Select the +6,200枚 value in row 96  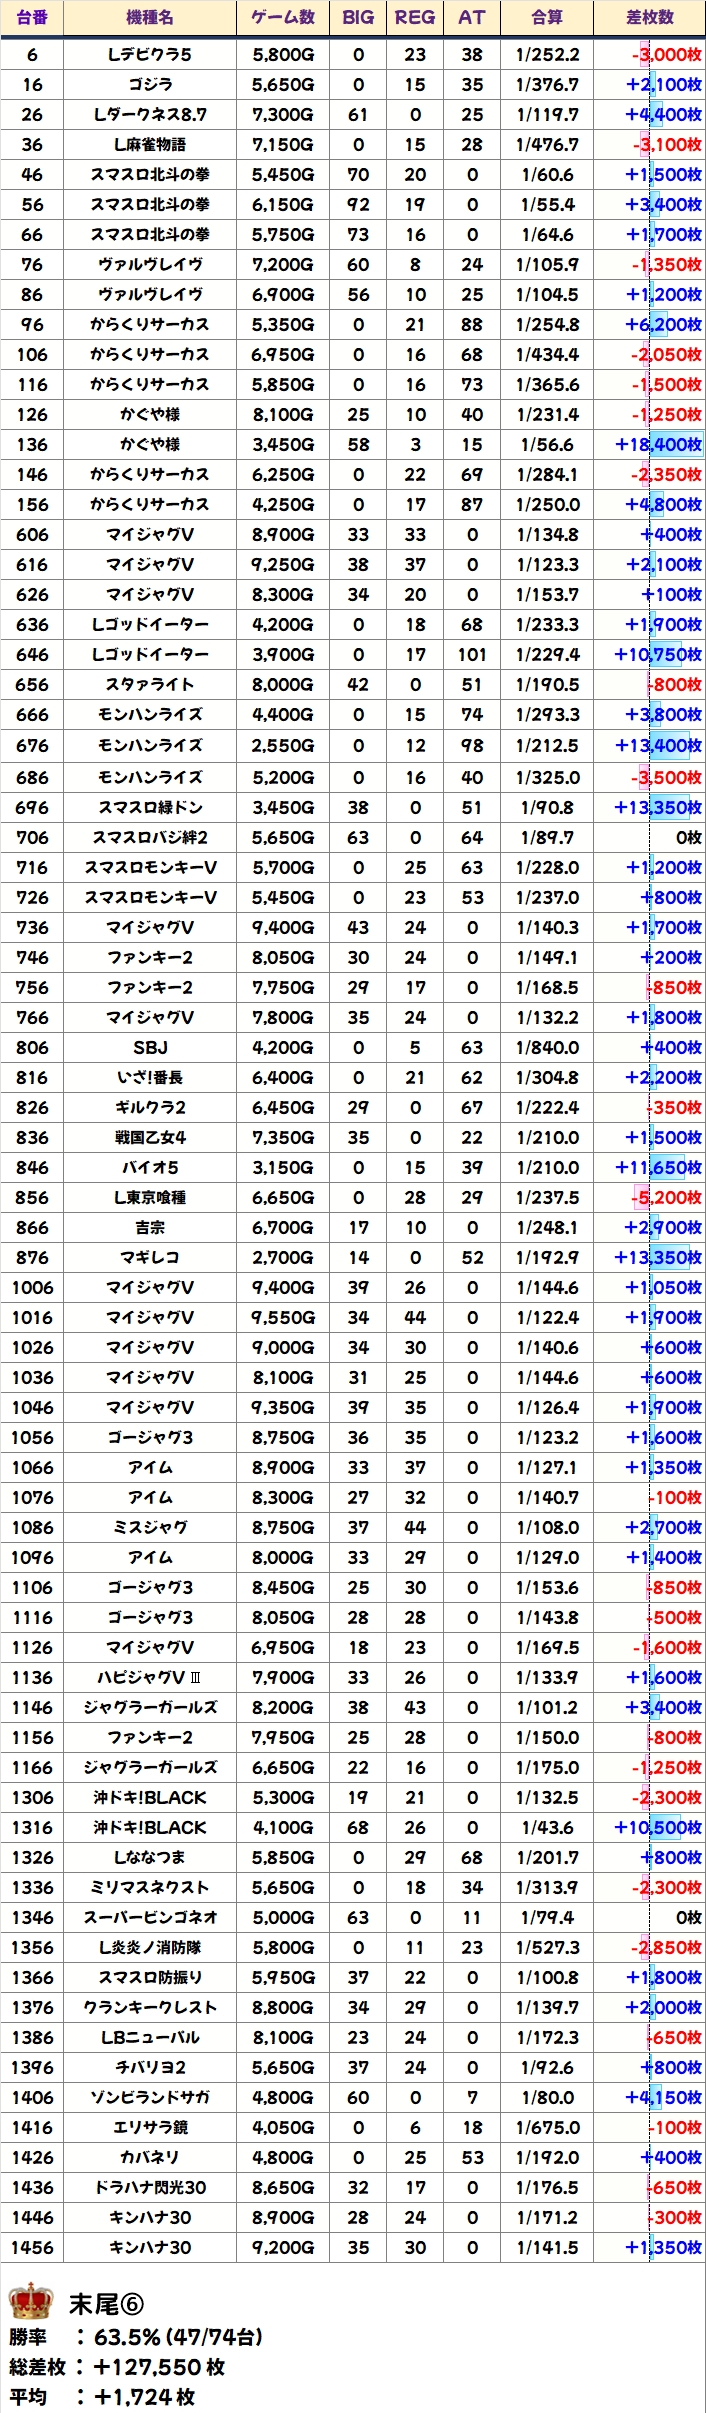click(x=664, y=325)
